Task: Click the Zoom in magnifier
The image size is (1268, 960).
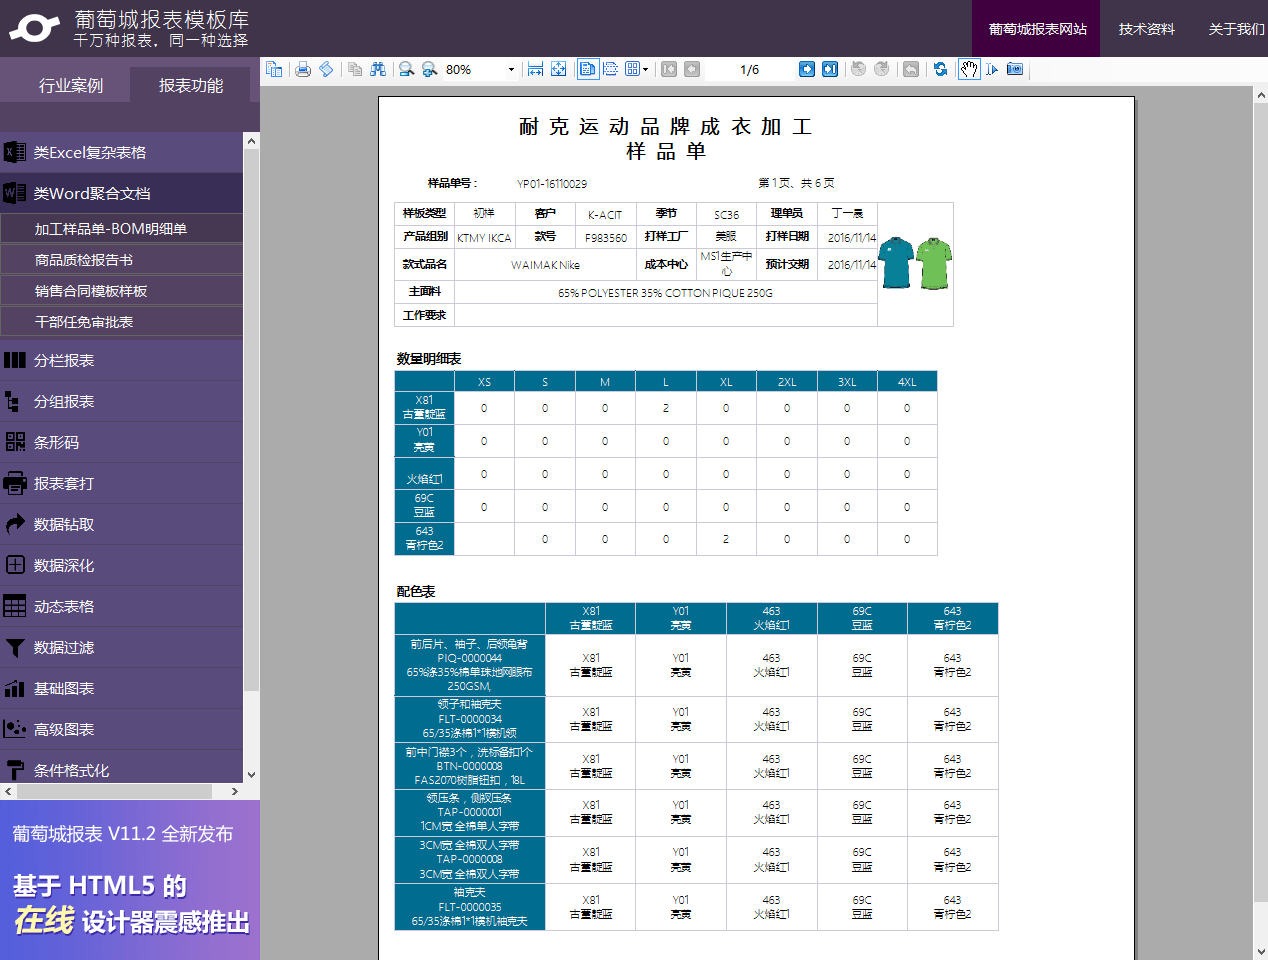Action: click(429, 69)
